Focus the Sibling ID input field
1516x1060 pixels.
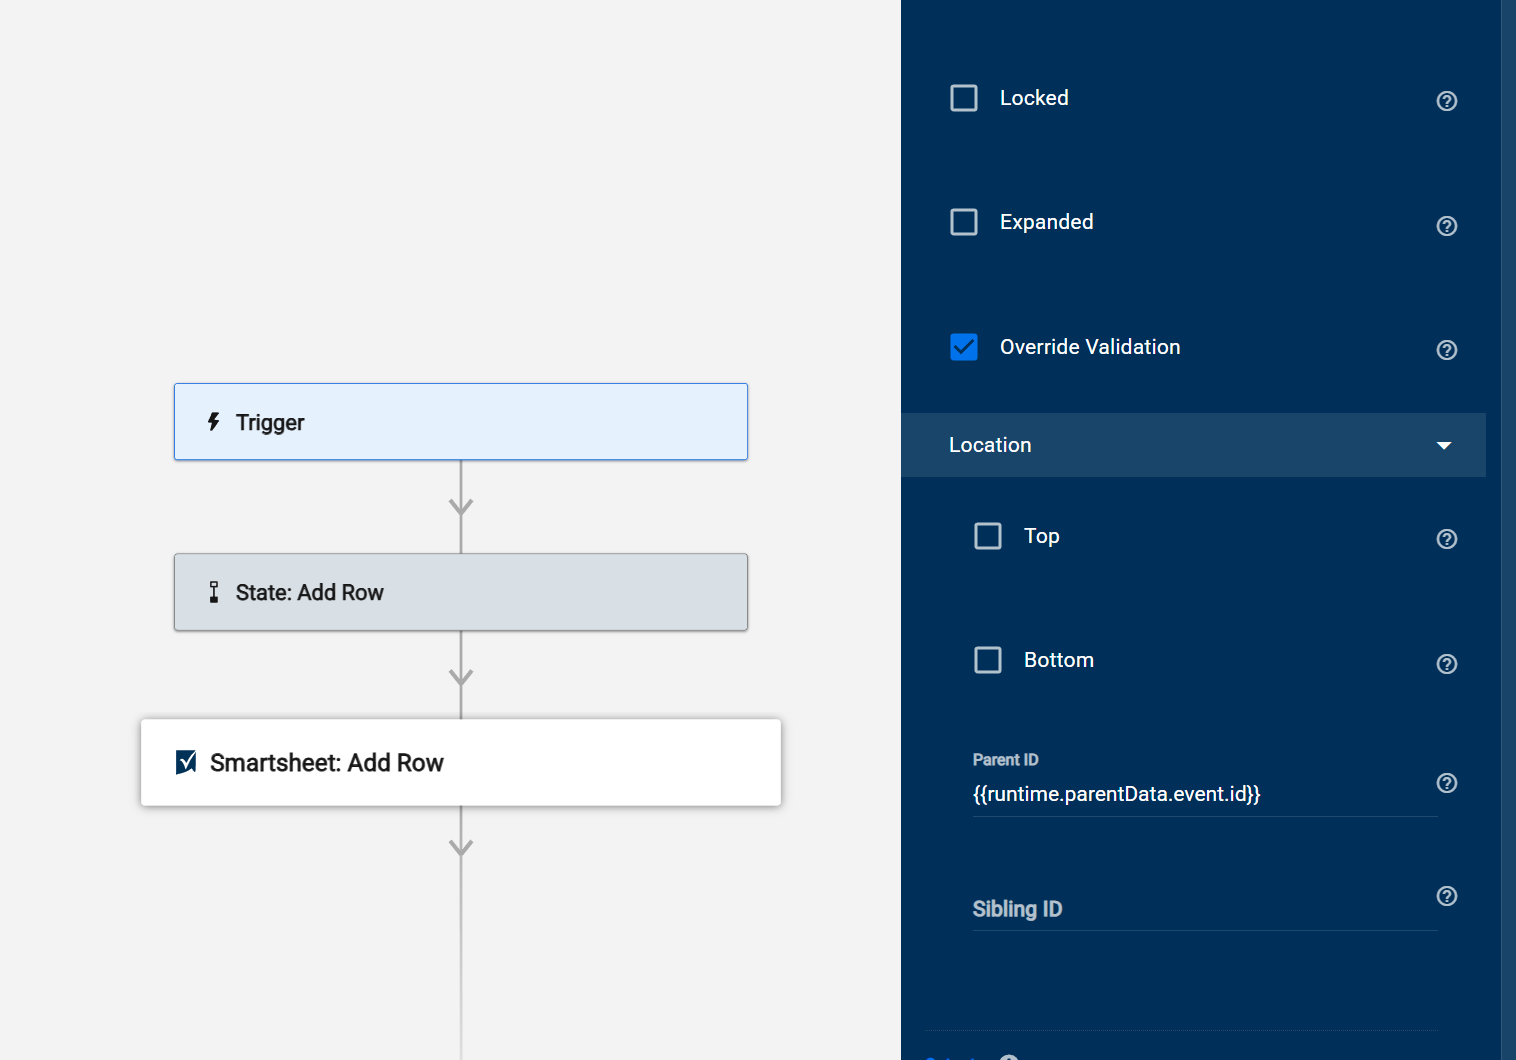[1200, 909]
